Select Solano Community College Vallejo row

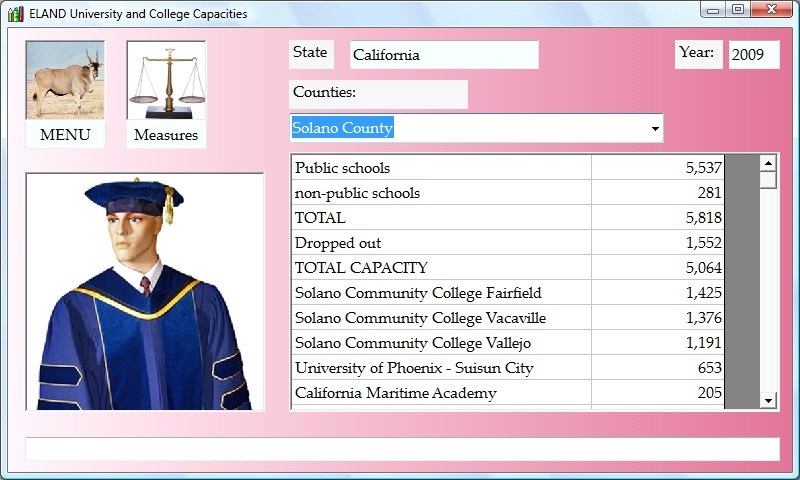coord(440,343)
